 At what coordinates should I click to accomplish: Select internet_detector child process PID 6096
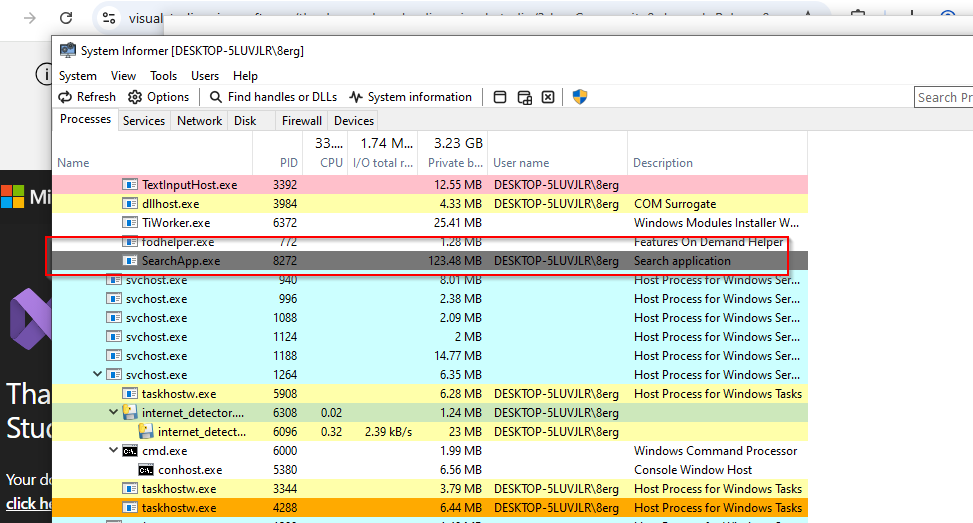click(430, 432)
